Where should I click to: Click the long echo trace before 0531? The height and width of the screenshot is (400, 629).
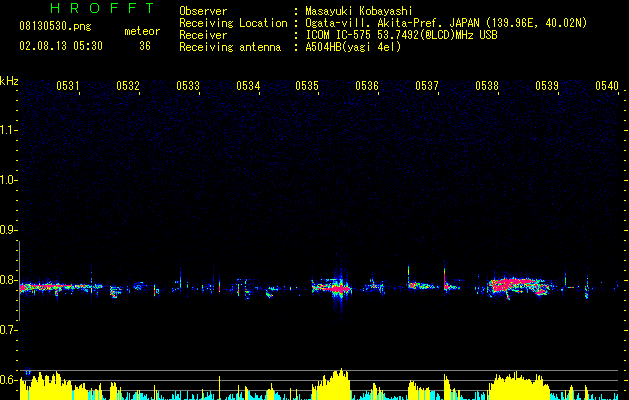[60, 287]
